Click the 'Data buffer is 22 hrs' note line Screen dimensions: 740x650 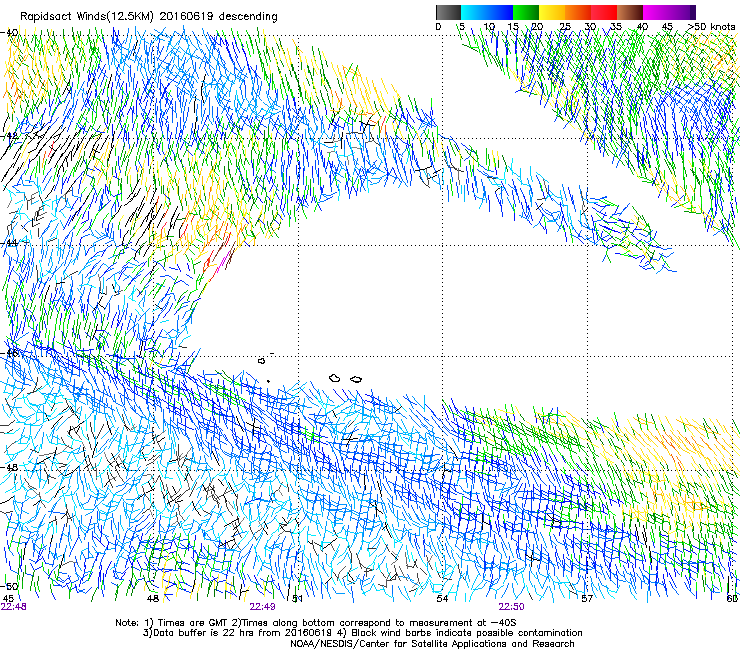(x=363, y=633)
